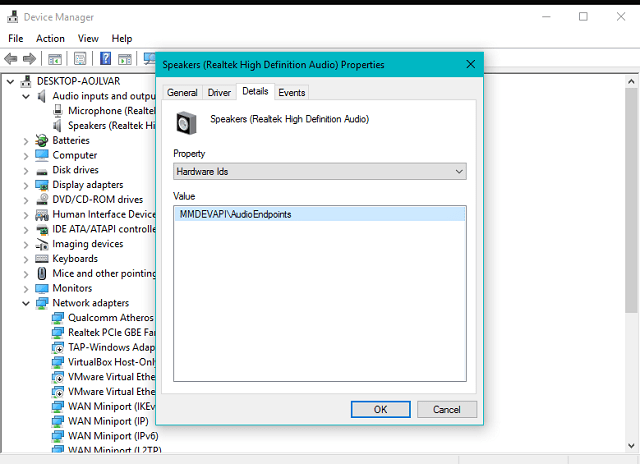640x464 pixels.
Task: Switch to the Events tab
Action: 291,93
